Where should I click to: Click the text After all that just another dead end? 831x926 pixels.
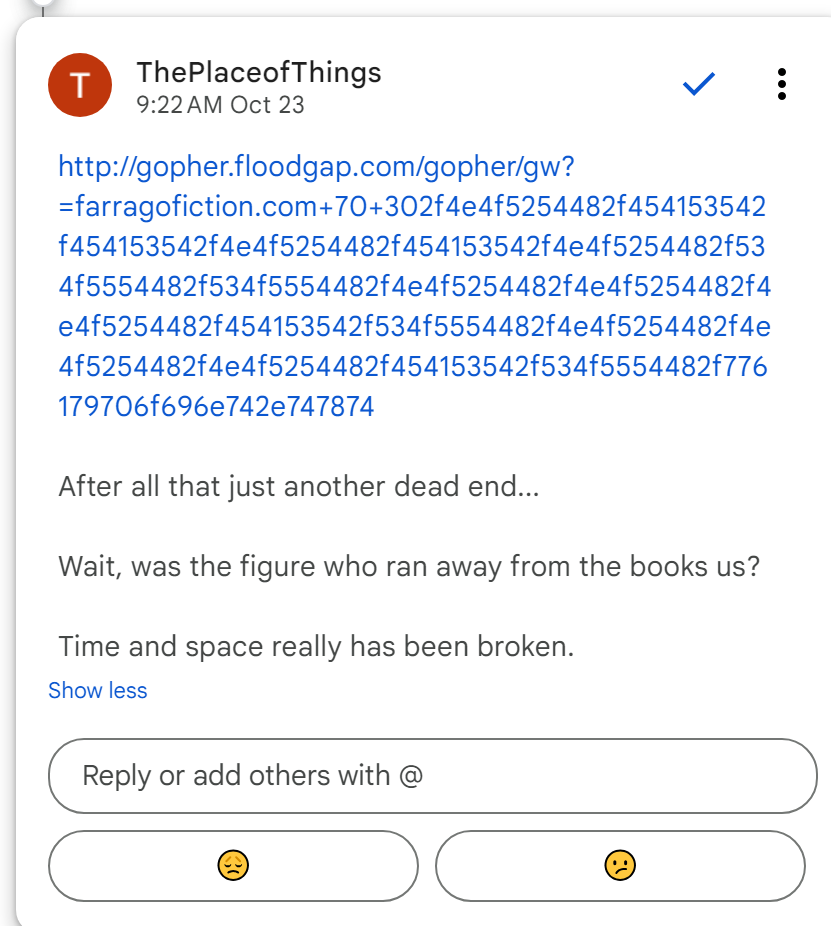coord(298,487)
